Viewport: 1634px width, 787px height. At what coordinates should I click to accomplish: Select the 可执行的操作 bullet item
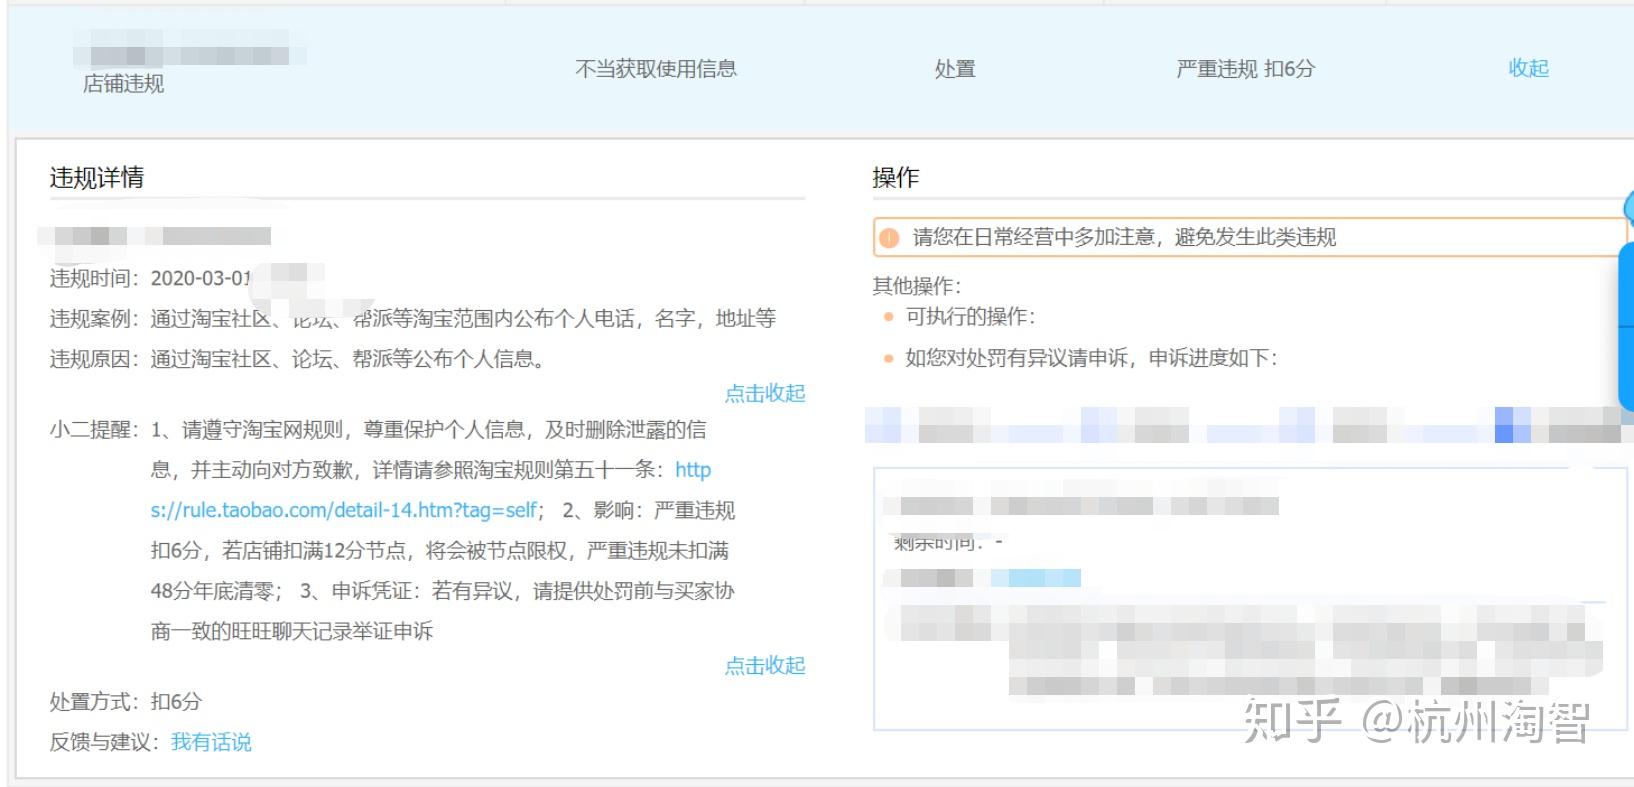tap(970, 317)
